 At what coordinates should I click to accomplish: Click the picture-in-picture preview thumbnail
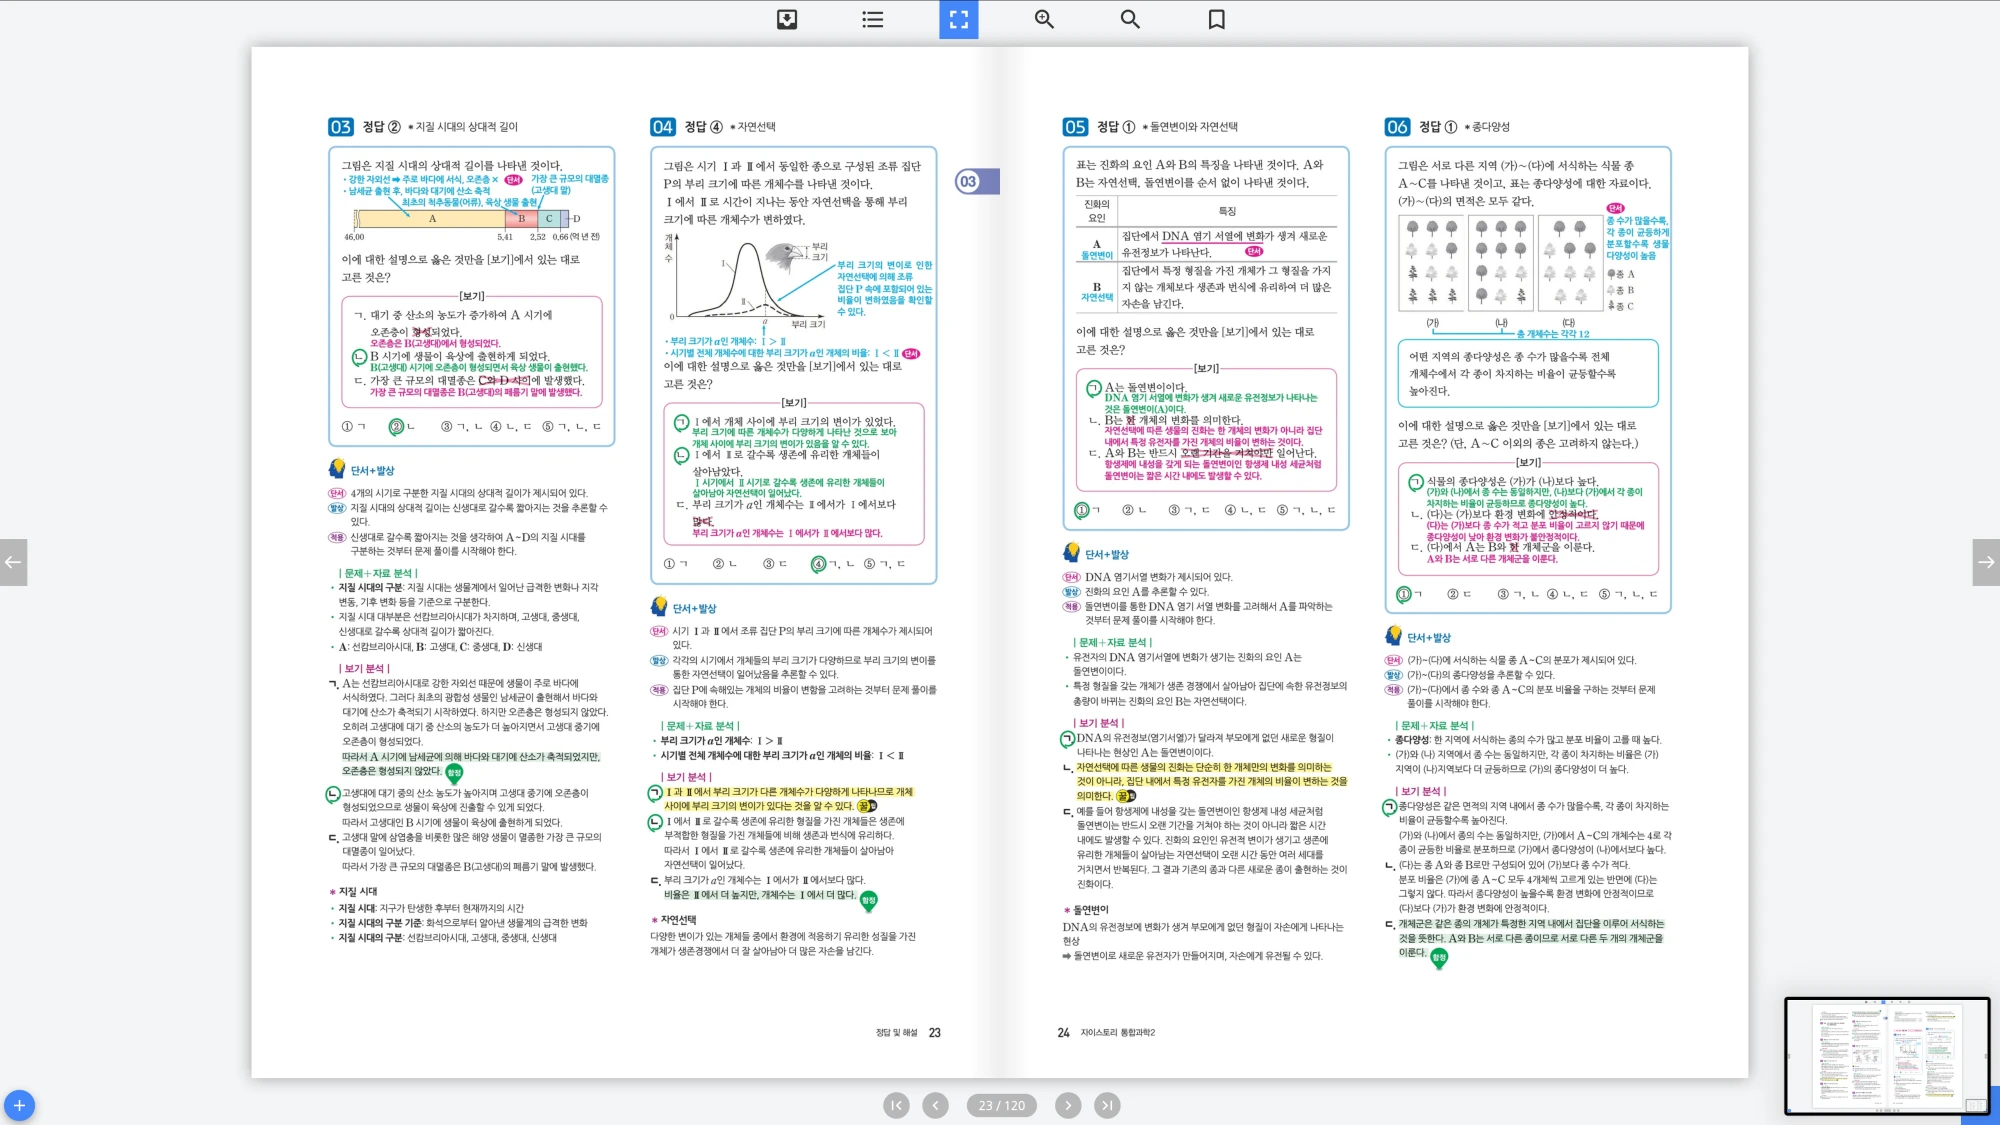[x=1887, y=1055]
